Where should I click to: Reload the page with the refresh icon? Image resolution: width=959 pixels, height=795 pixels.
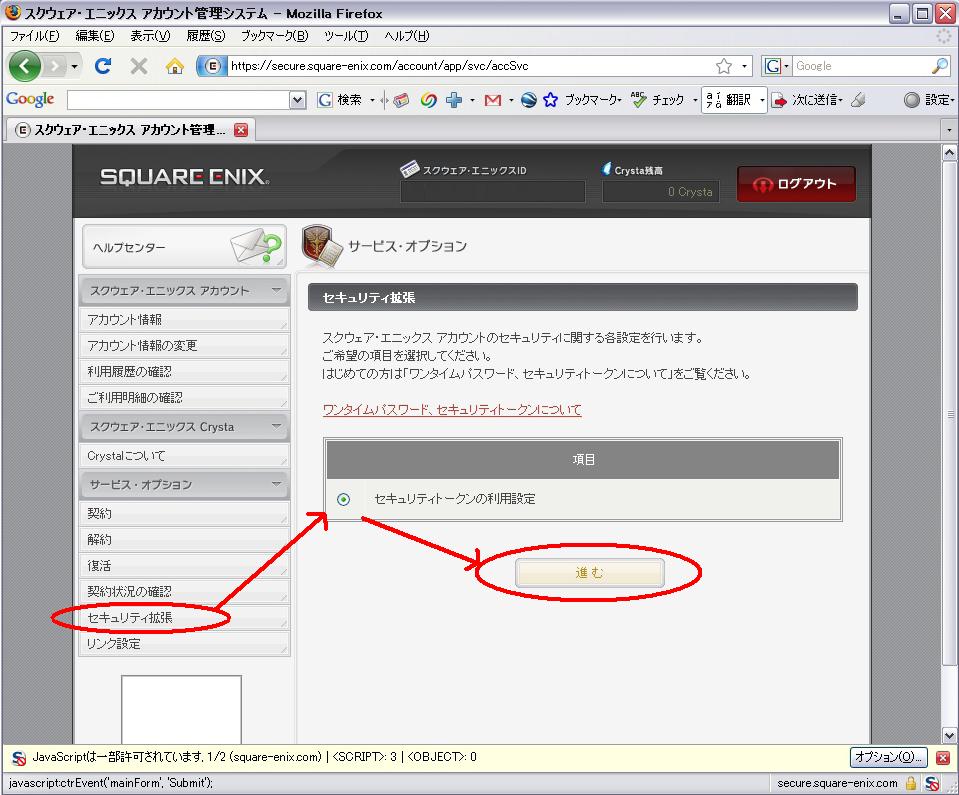103,65
